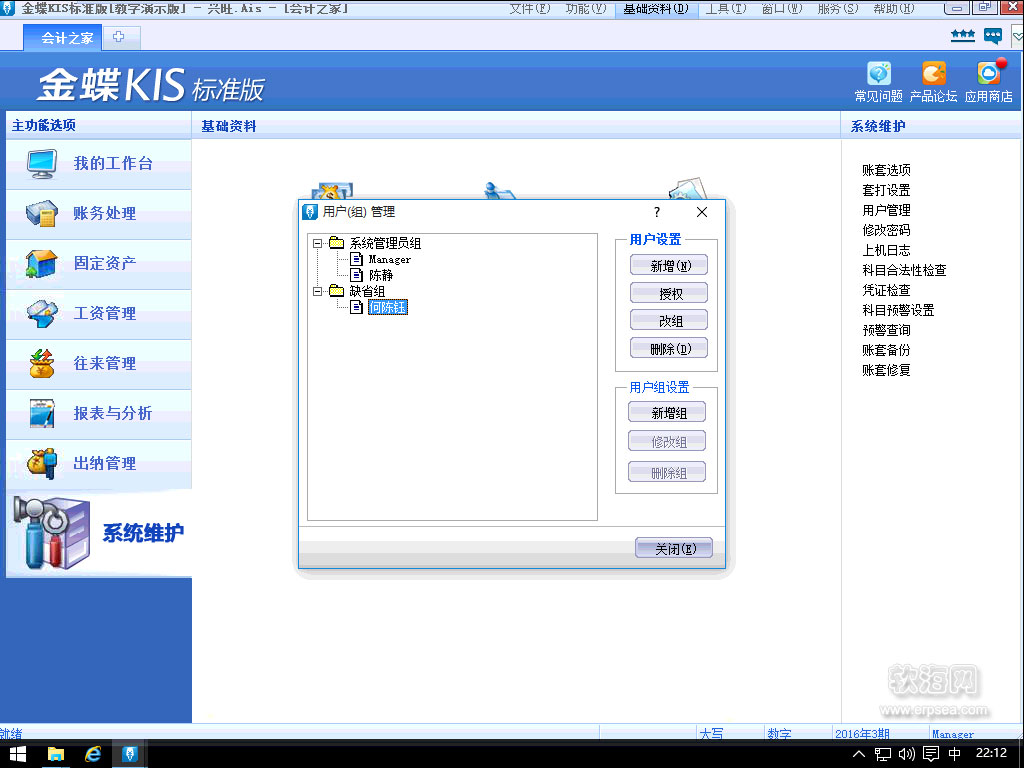Switch to the 会计之家 tab
This screenshot has width=1024, height=768.
pyautogui.click(x=63, y=38)
